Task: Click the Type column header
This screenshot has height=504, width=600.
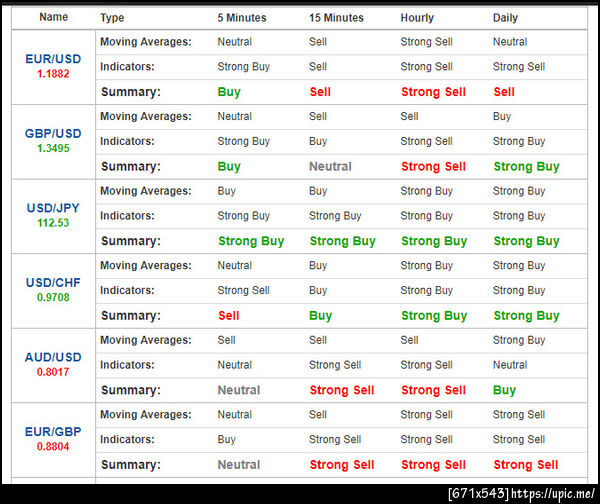Action: click(112, 18)
